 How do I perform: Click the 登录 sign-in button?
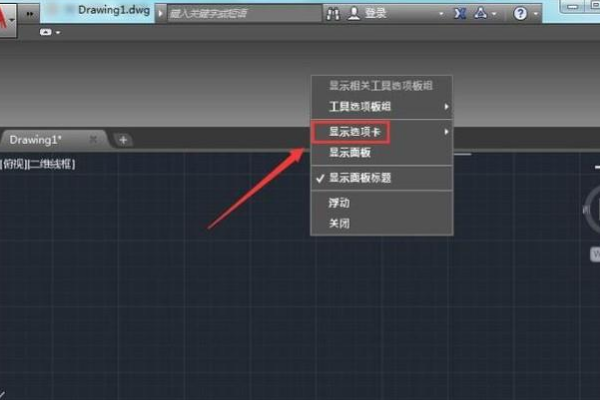coord(368,13)
